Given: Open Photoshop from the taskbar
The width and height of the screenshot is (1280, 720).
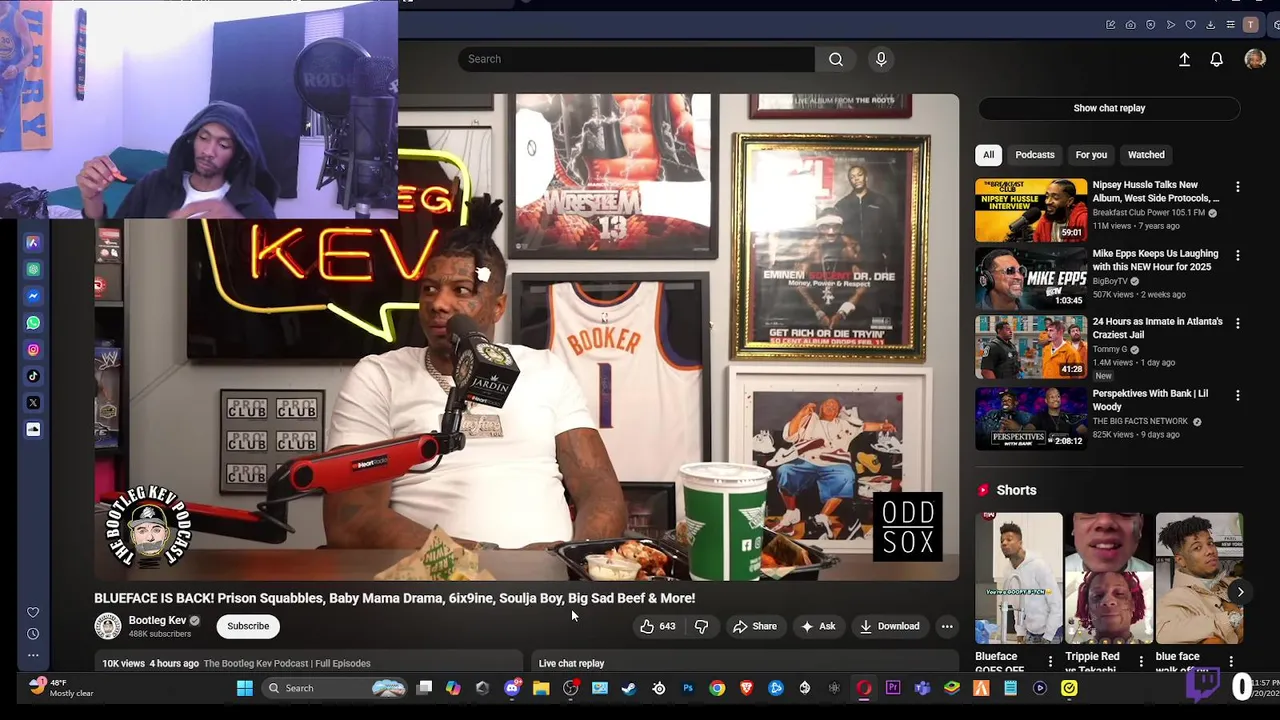Looking at the screenshot, I should pos(688,688).
